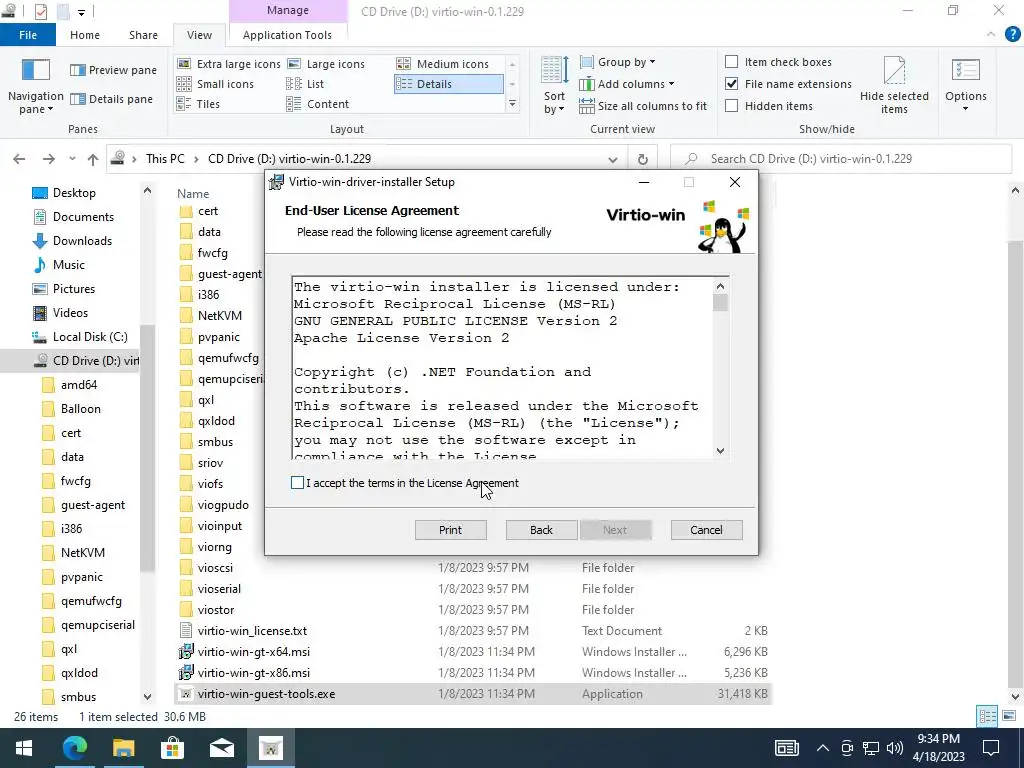Expand the layout gallery more arrow

[512, 104]
